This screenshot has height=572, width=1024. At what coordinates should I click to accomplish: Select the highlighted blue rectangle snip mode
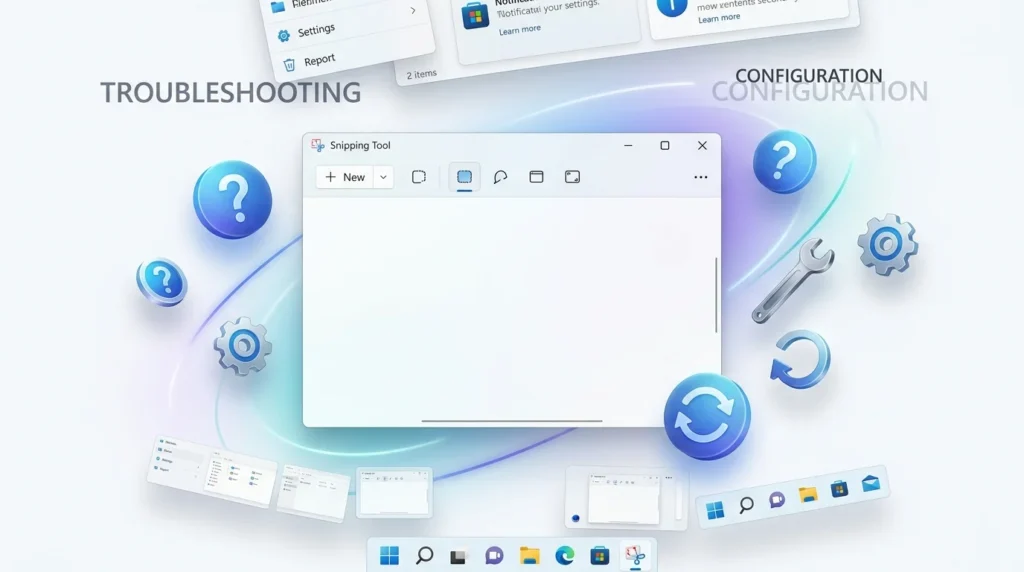pyautogui.click(x=464, y=177)
